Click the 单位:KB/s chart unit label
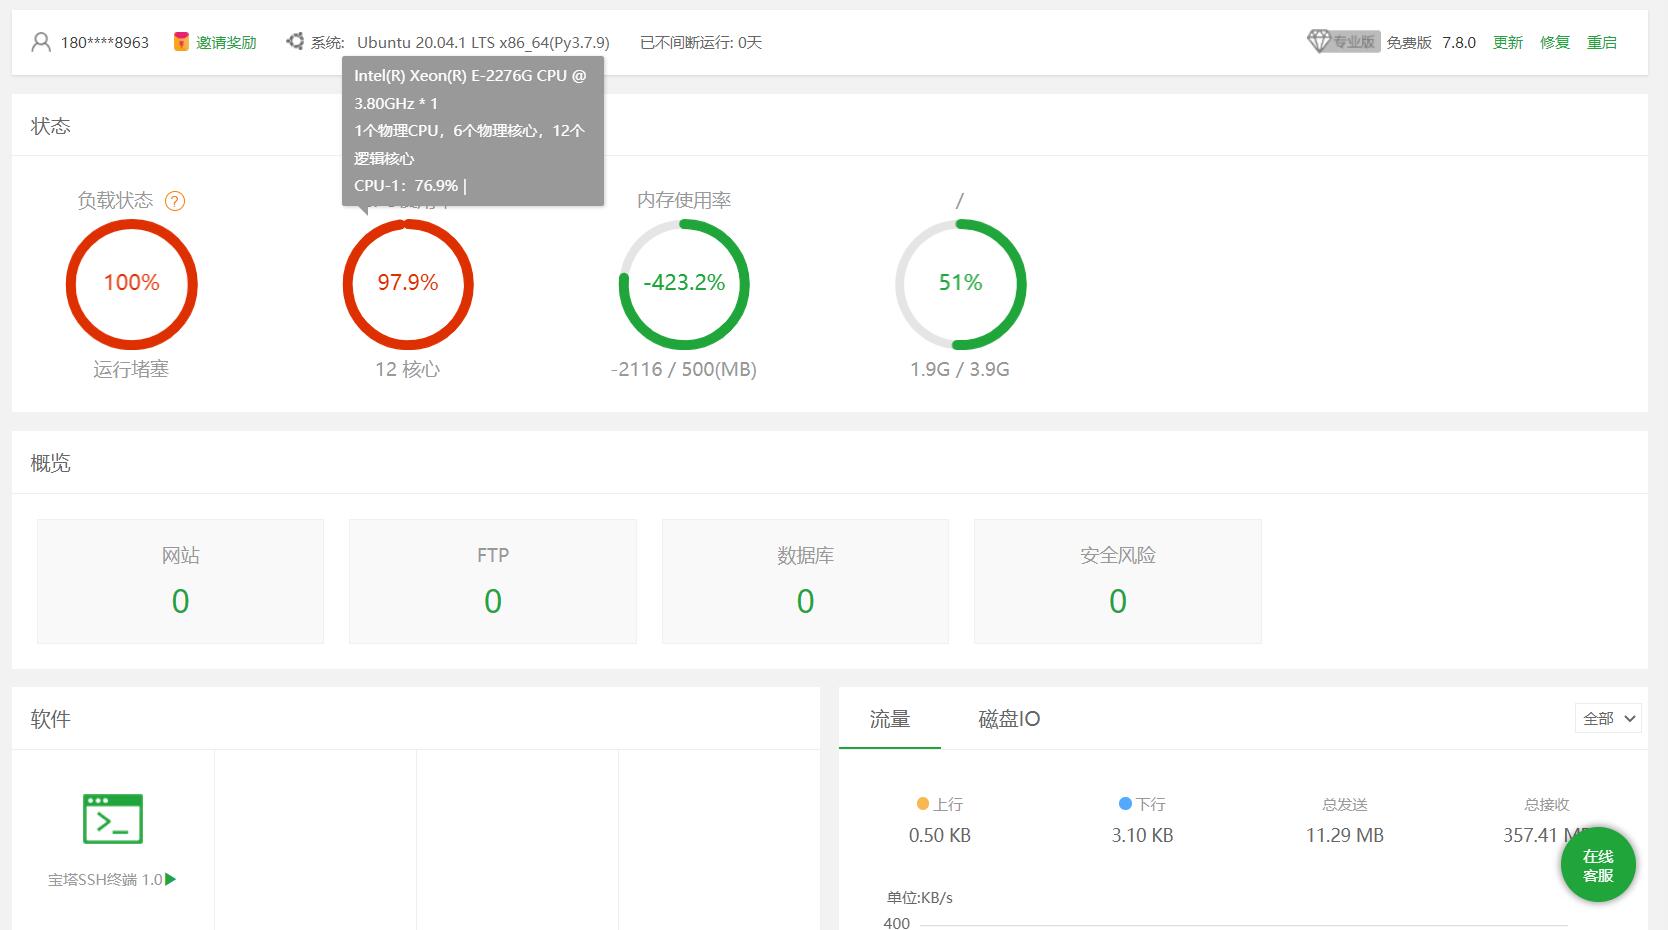Image resolution: width=1668 pixels, height=930 pixels. pyautogui.click(x=920, y=897)
